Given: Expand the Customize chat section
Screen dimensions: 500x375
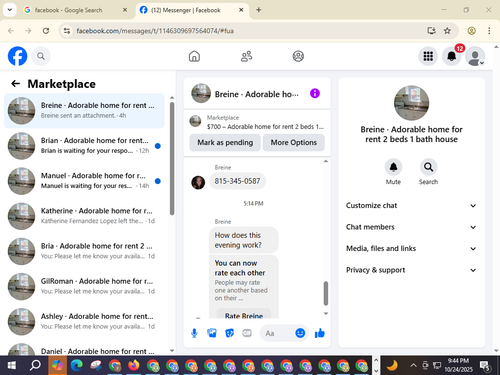Looking at the screenshot, I should [411, 205].
